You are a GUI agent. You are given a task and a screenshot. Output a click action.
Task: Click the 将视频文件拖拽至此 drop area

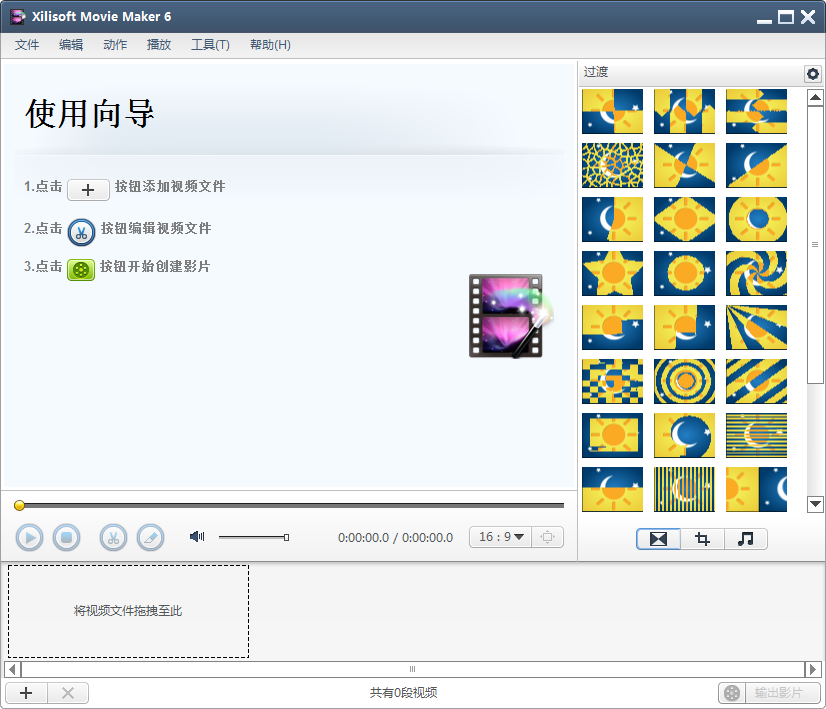pos(129,612)
